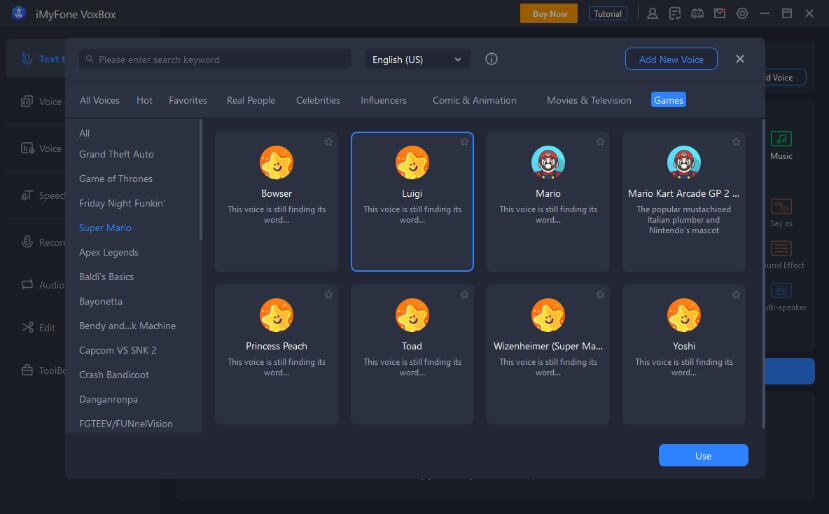829x514 pixels.
Task: Switch to Favorites tab
Action: point(188,100)
